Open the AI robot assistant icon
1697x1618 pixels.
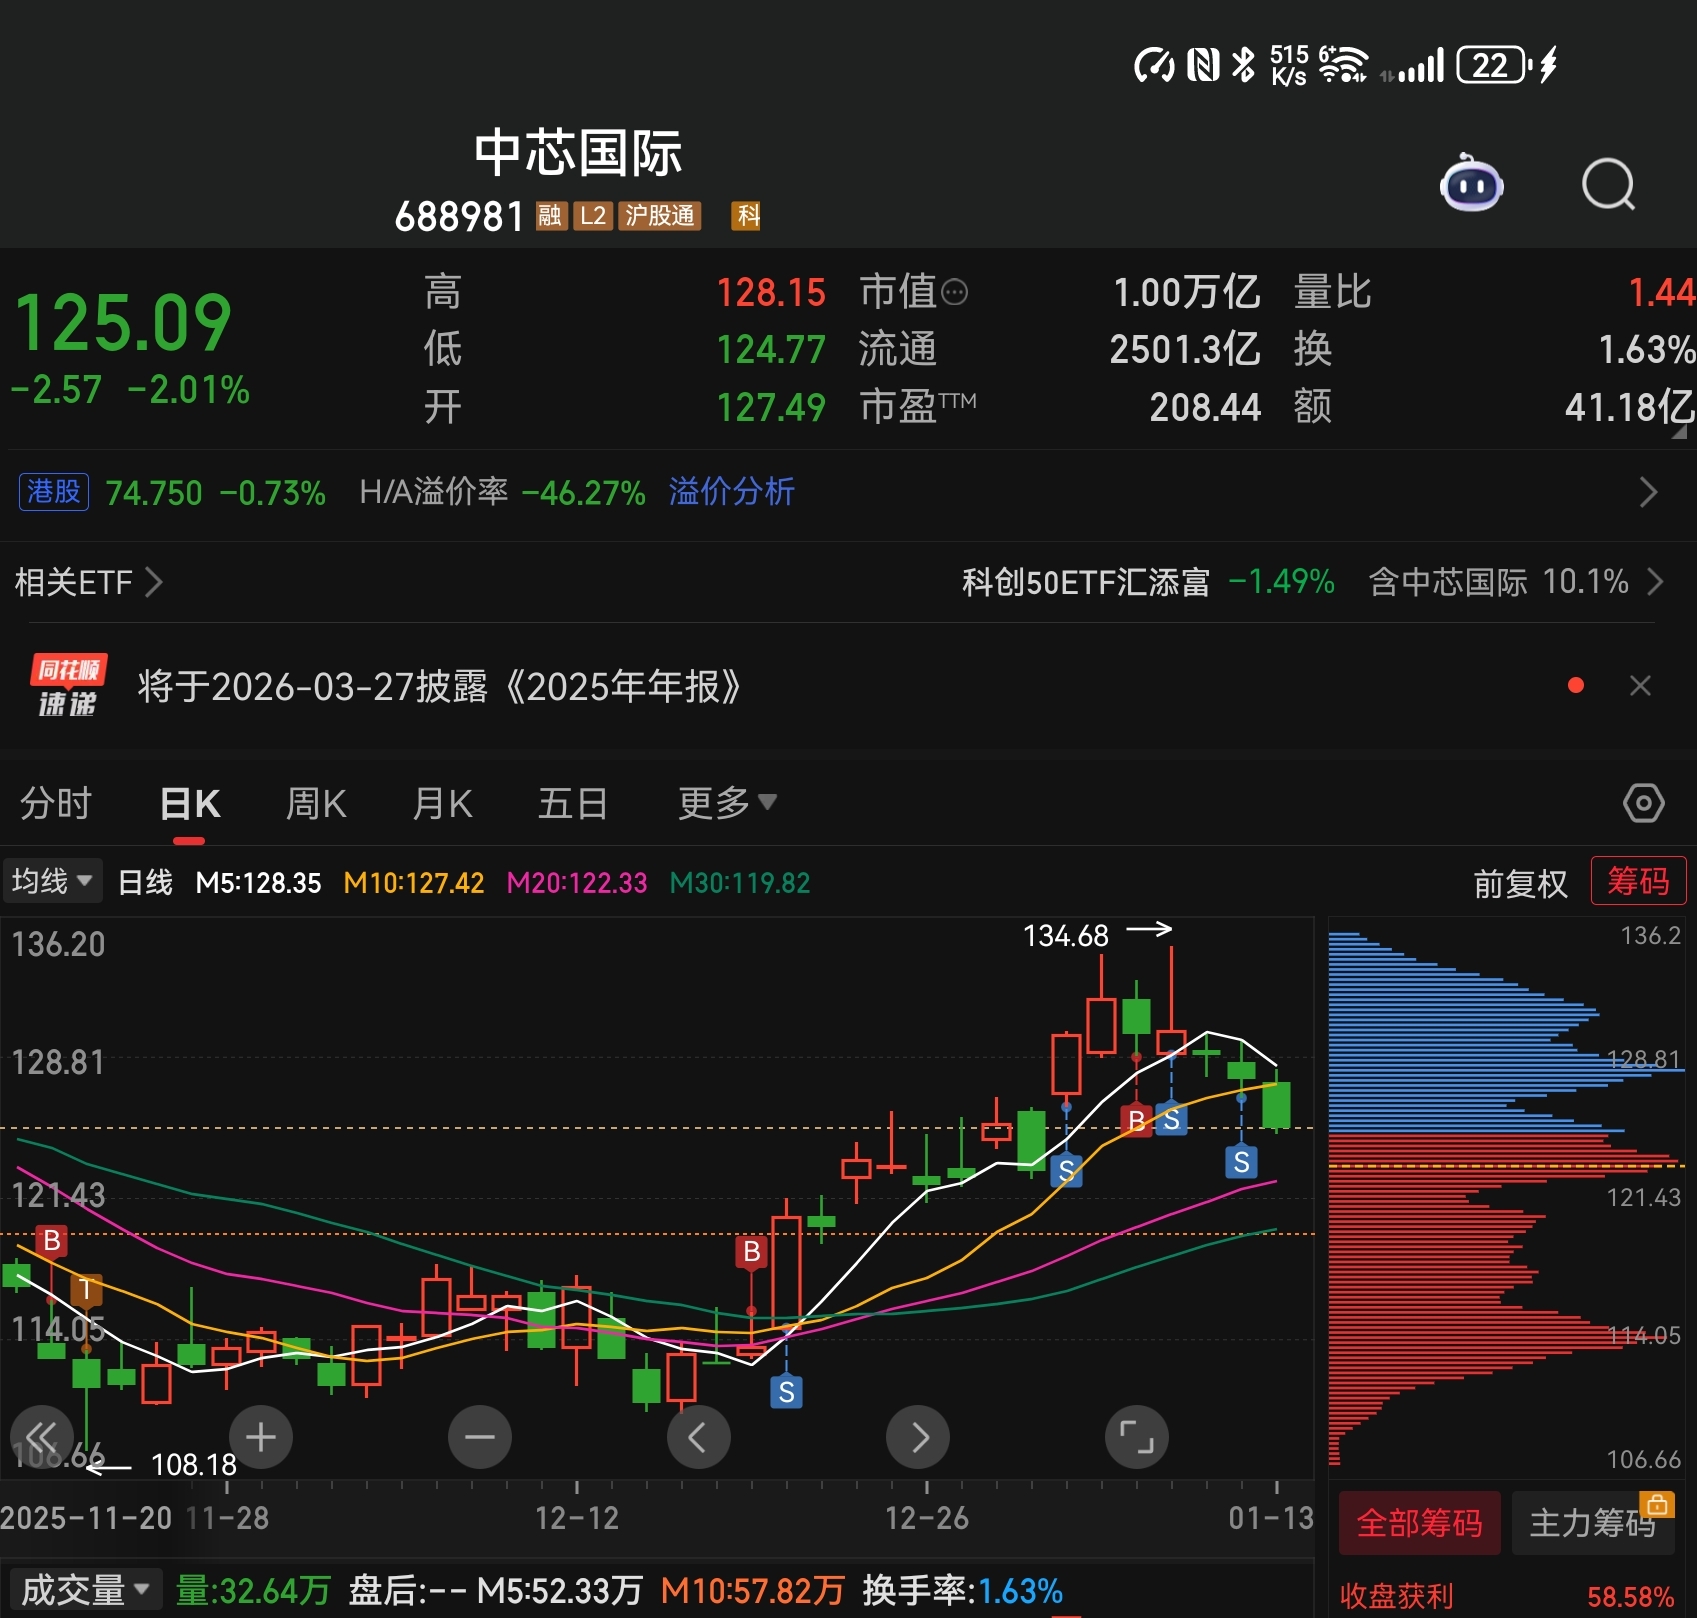pos(1471,184)
